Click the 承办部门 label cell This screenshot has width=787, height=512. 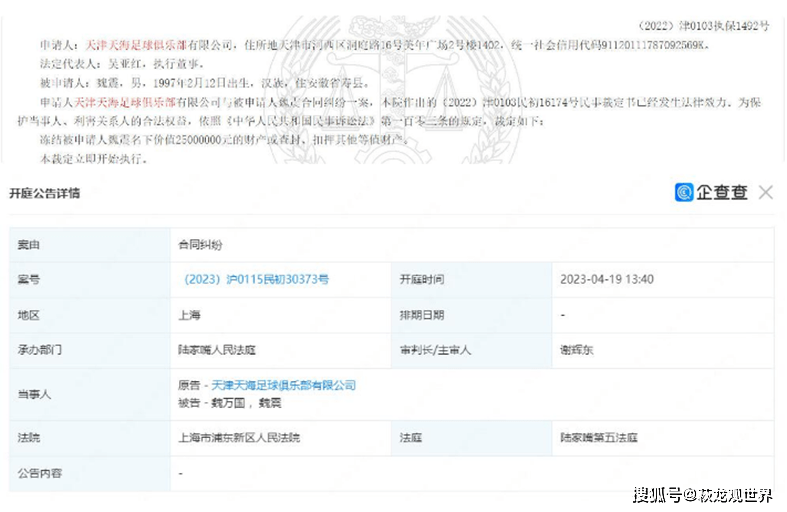(x=90, y=350)
